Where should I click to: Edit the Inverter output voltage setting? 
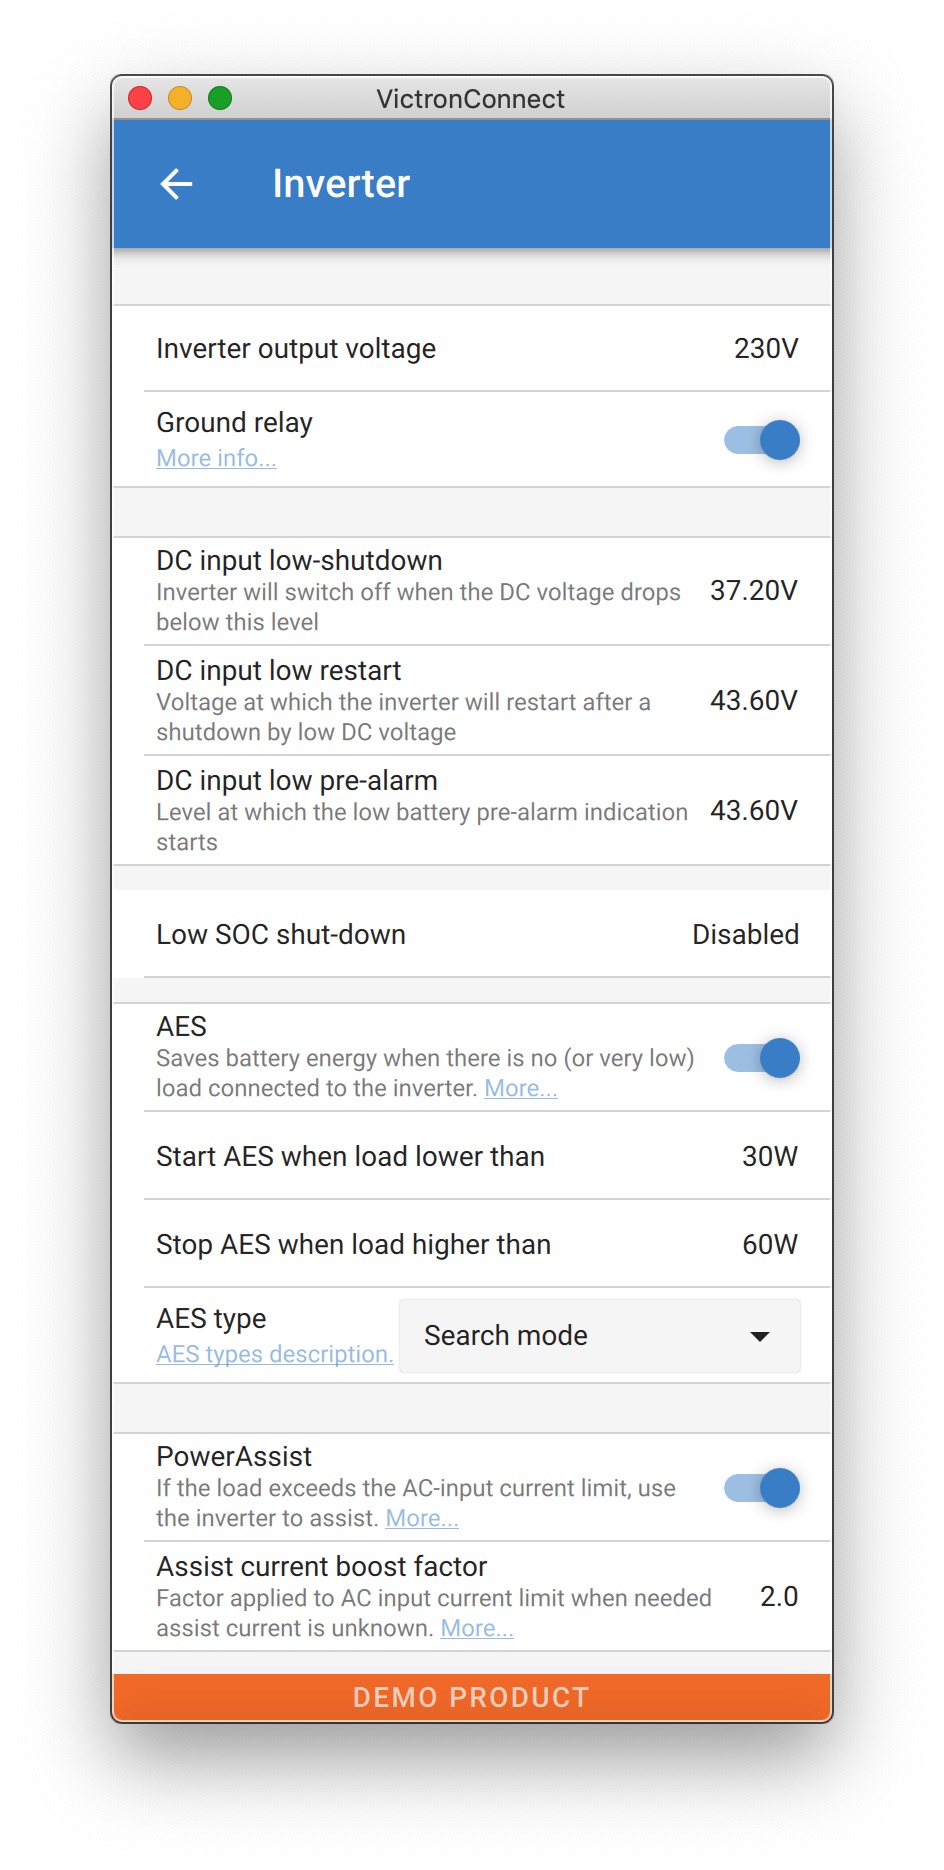(x=472, y=349)
